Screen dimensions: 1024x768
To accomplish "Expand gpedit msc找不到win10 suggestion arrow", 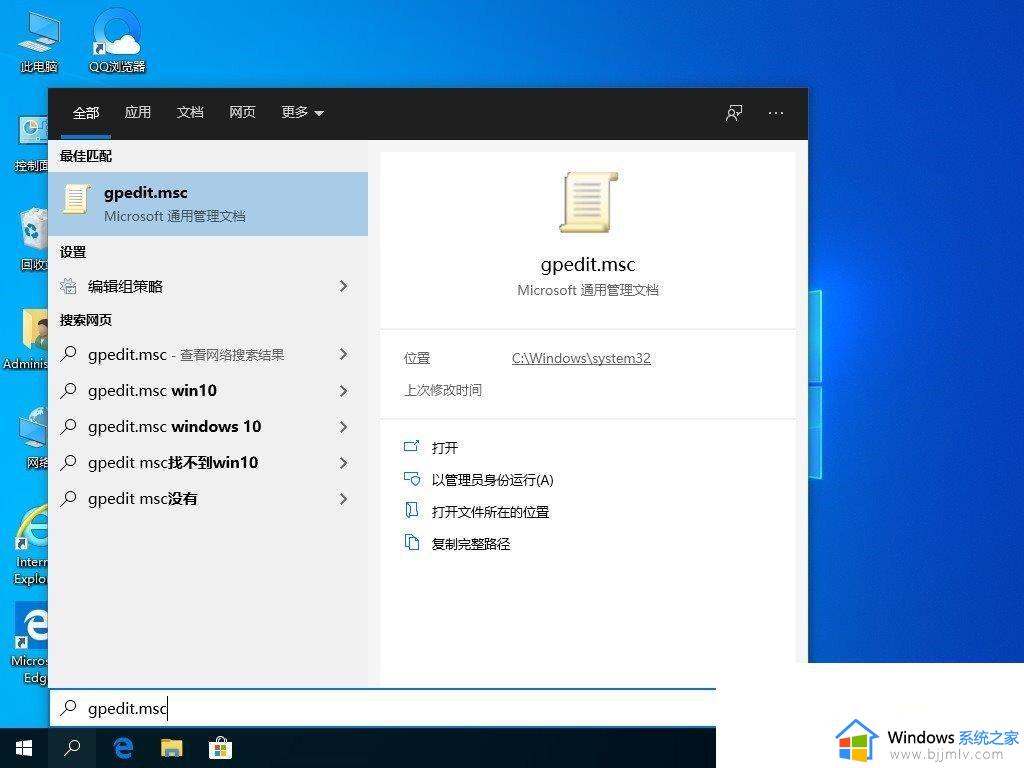I will click(x=344, y=462).
